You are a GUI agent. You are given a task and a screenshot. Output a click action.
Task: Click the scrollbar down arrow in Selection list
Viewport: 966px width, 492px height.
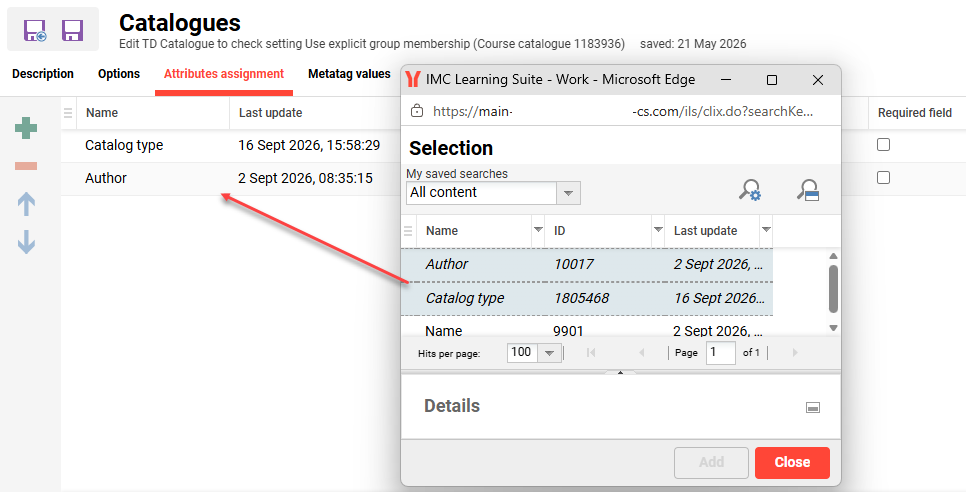834,328
